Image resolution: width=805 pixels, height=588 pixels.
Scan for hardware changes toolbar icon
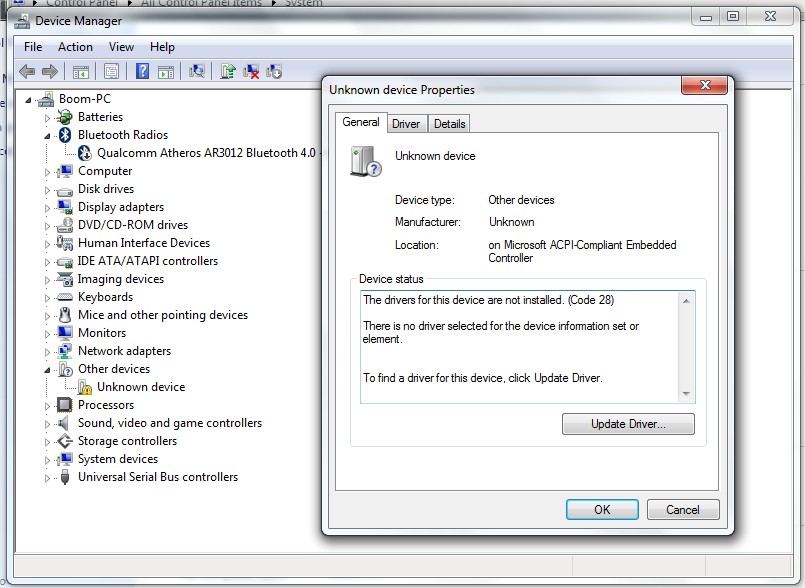[x=197, y=71]
